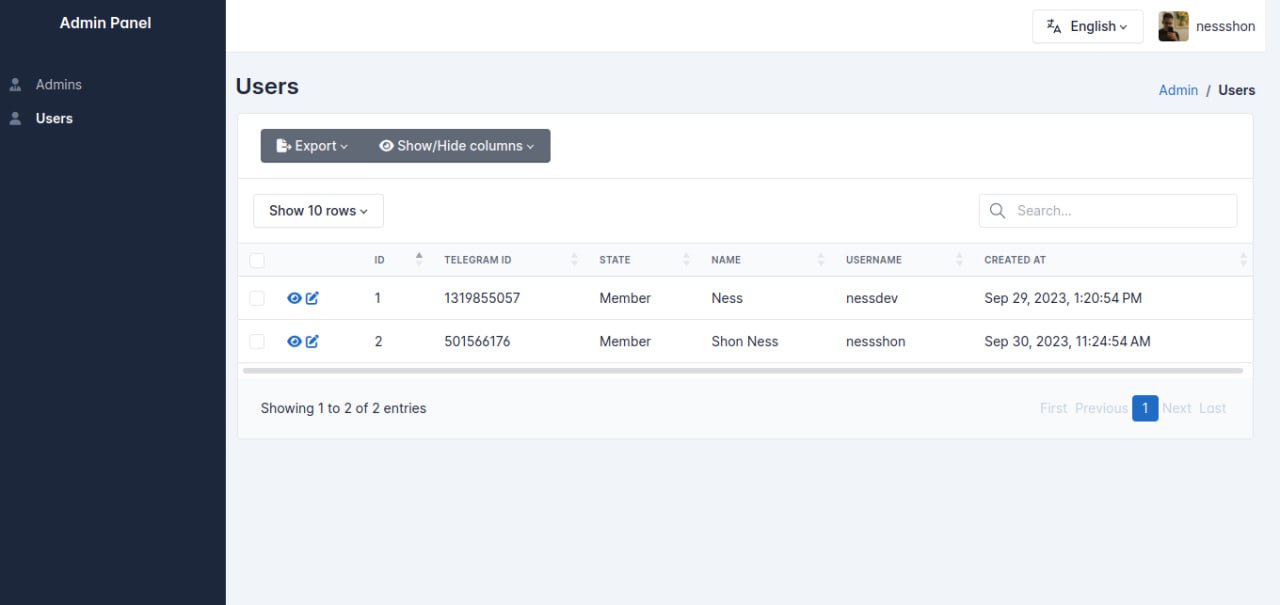Click the search magnifier icon
This screenshot has width=1280, height=605.
997,210
